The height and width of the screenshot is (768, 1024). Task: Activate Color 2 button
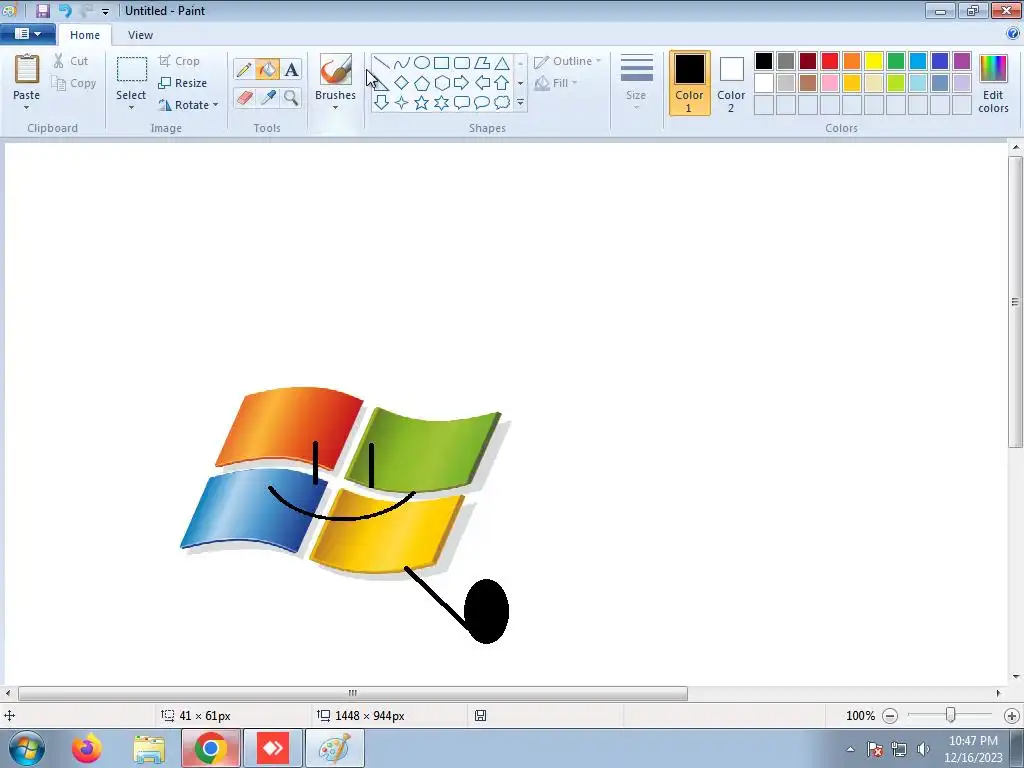[x=731, y=83]
